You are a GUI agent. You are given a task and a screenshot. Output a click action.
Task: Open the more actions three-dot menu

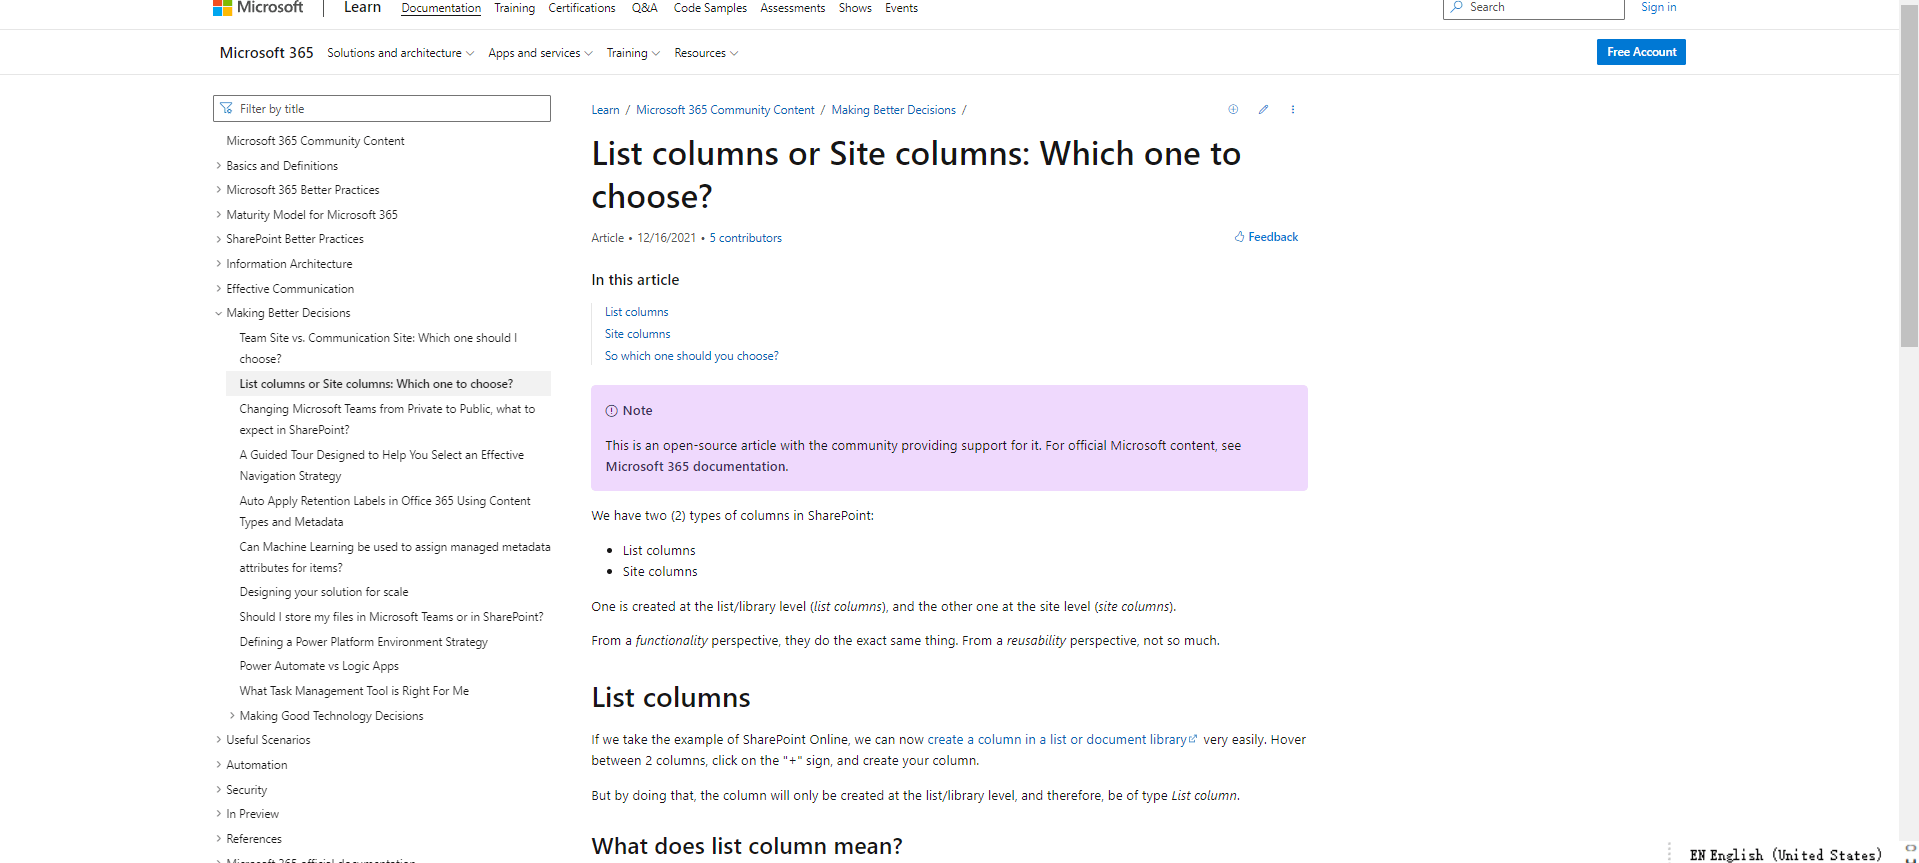(x=1292, y=110)
